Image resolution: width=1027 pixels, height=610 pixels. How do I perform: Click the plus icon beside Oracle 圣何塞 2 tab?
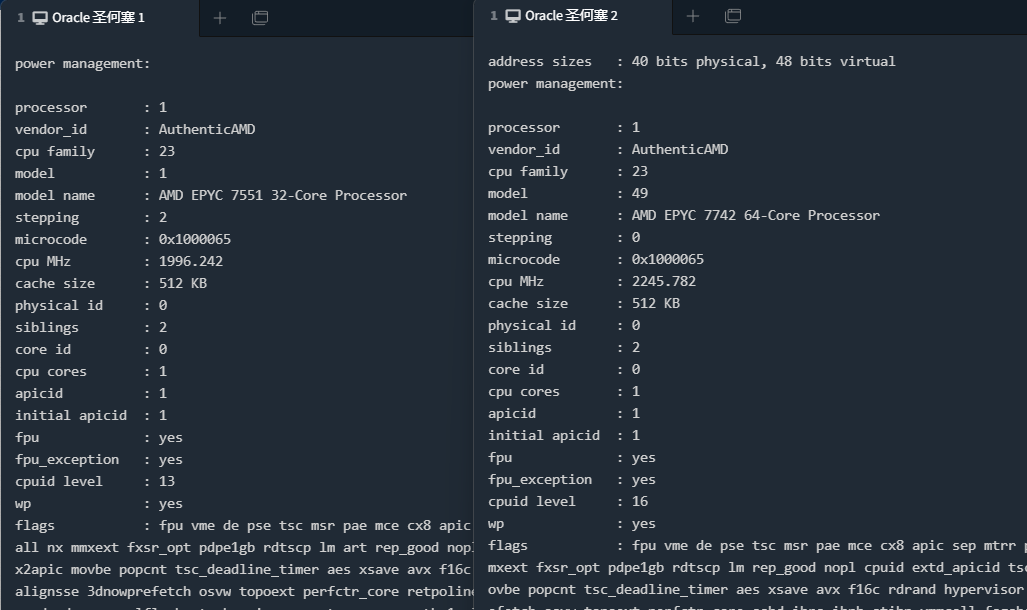coord(692,16)
